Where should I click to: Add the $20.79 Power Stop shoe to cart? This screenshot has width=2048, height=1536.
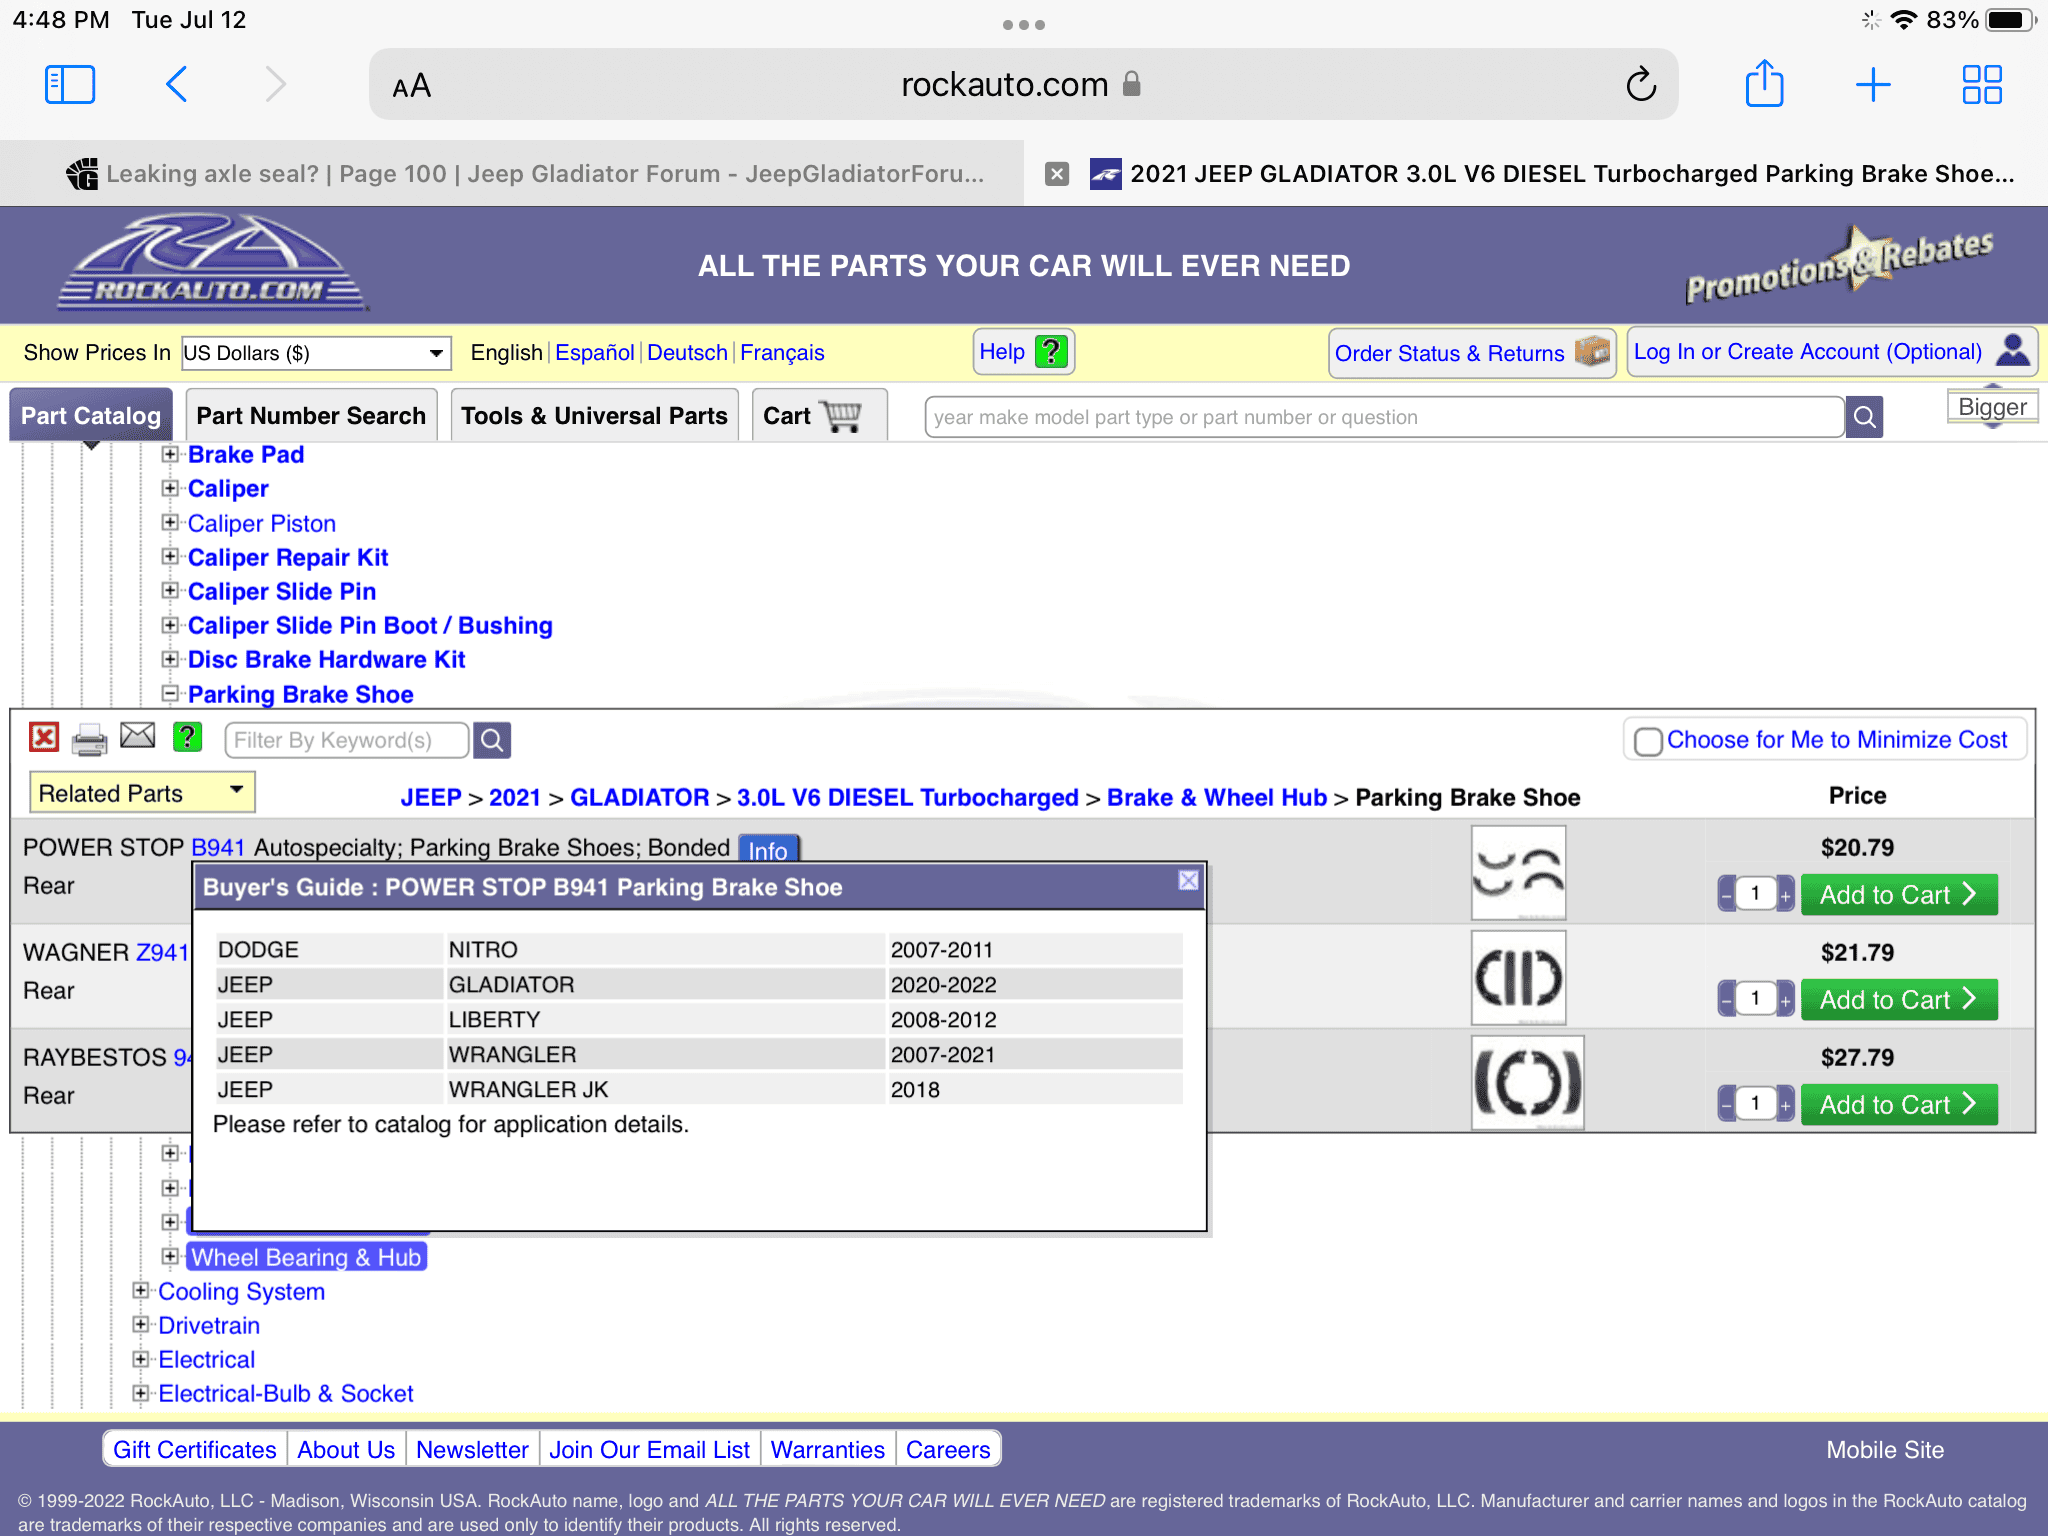[1899, 895]
